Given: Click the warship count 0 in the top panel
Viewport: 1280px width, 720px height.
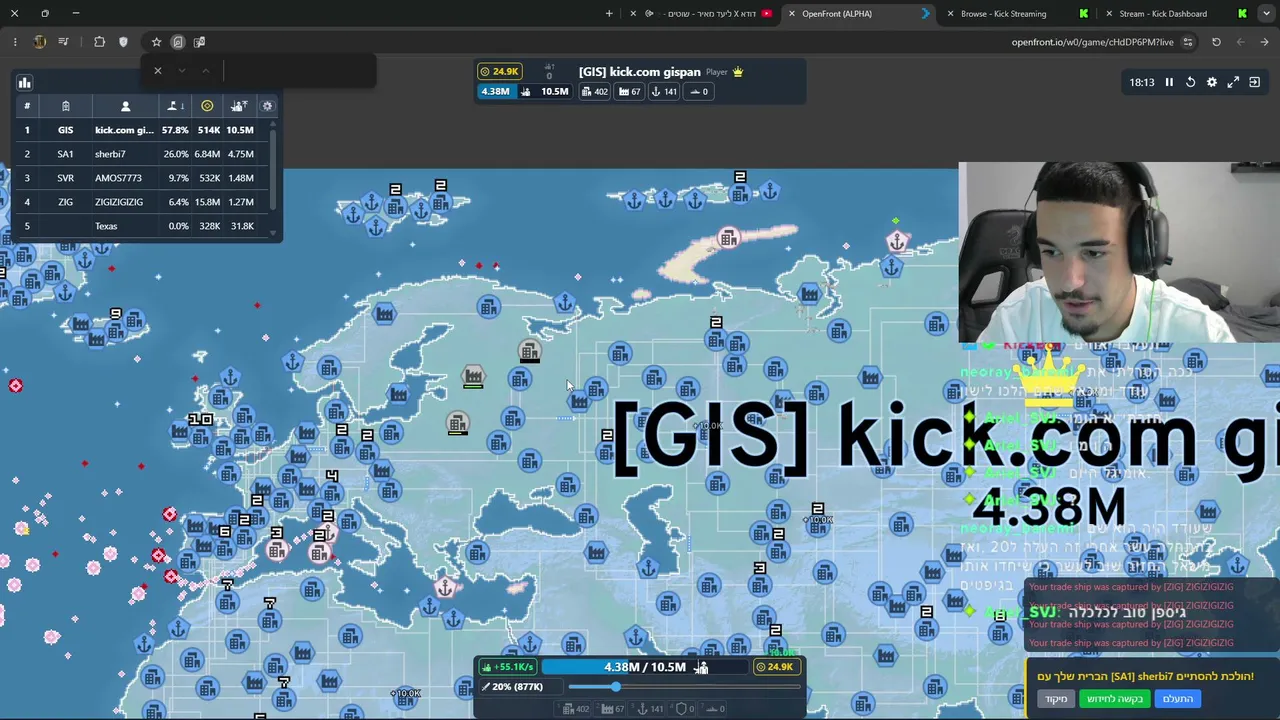Looking at the screenshot, I should point(699,92).
